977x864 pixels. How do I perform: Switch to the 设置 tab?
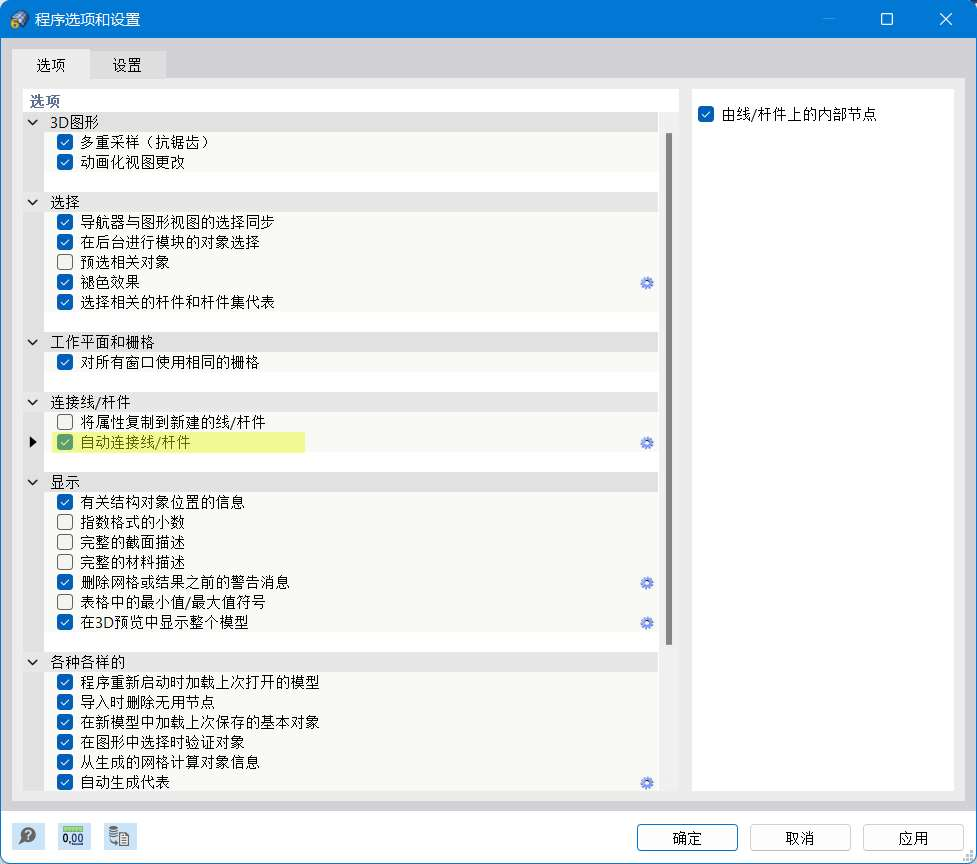tap(128, 64)
